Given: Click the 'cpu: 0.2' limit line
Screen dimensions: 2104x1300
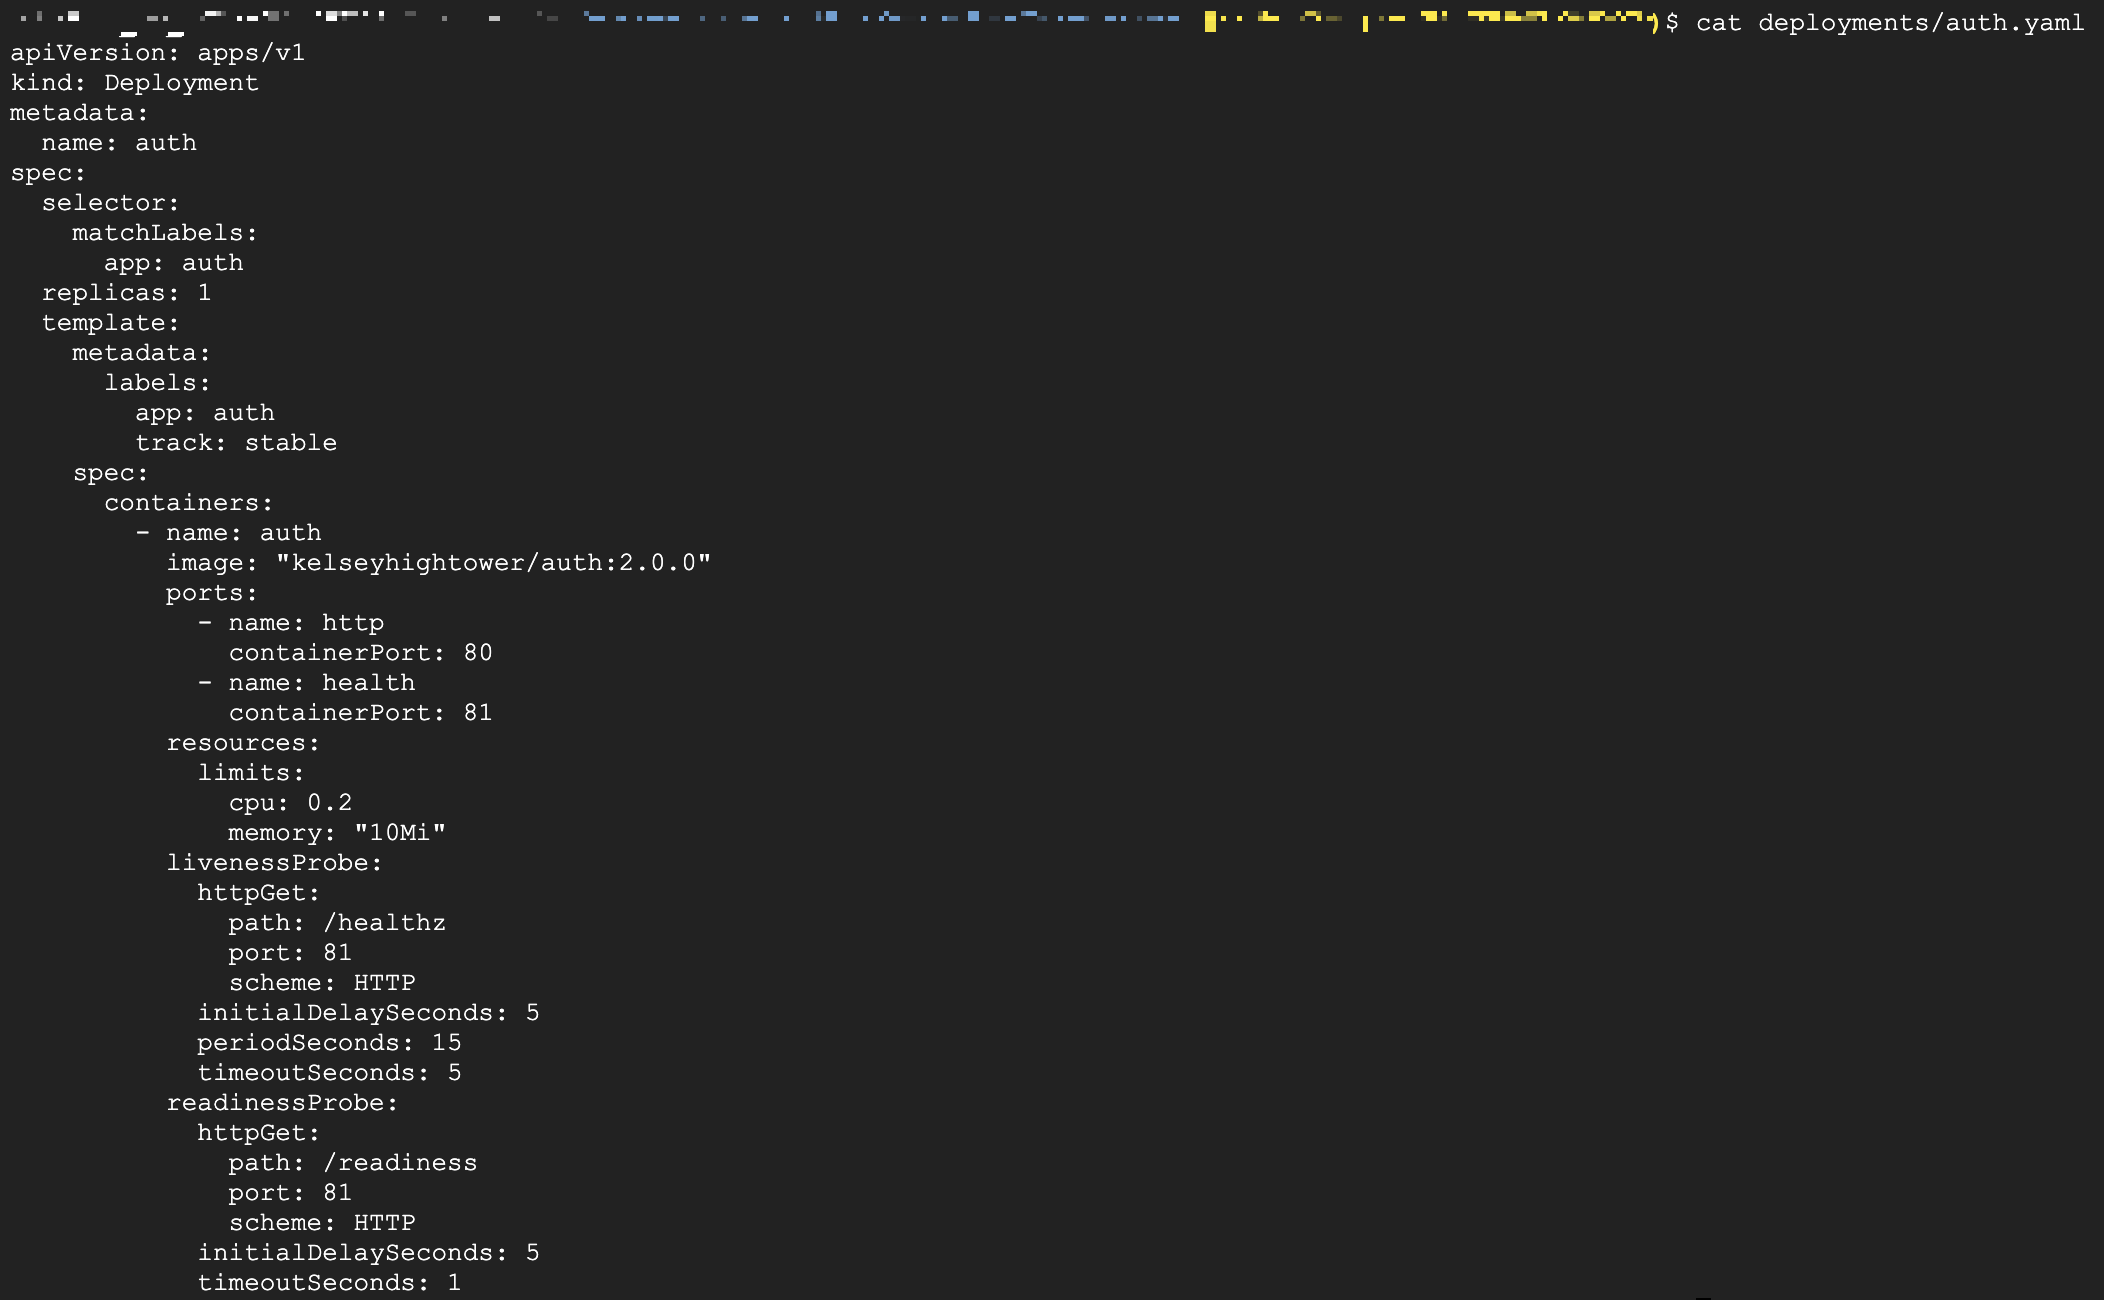Looking at the screenshot, I should [x=290, y=803].
